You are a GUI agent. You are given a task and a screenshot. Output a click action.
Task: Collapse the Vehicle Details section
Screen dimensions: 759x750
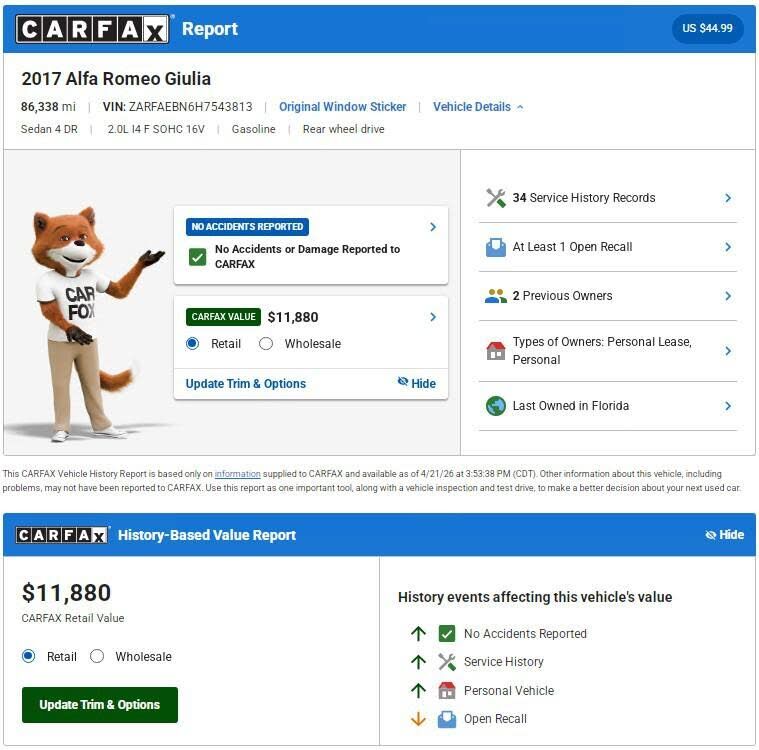pyautogui.click(x=478, y=107)
